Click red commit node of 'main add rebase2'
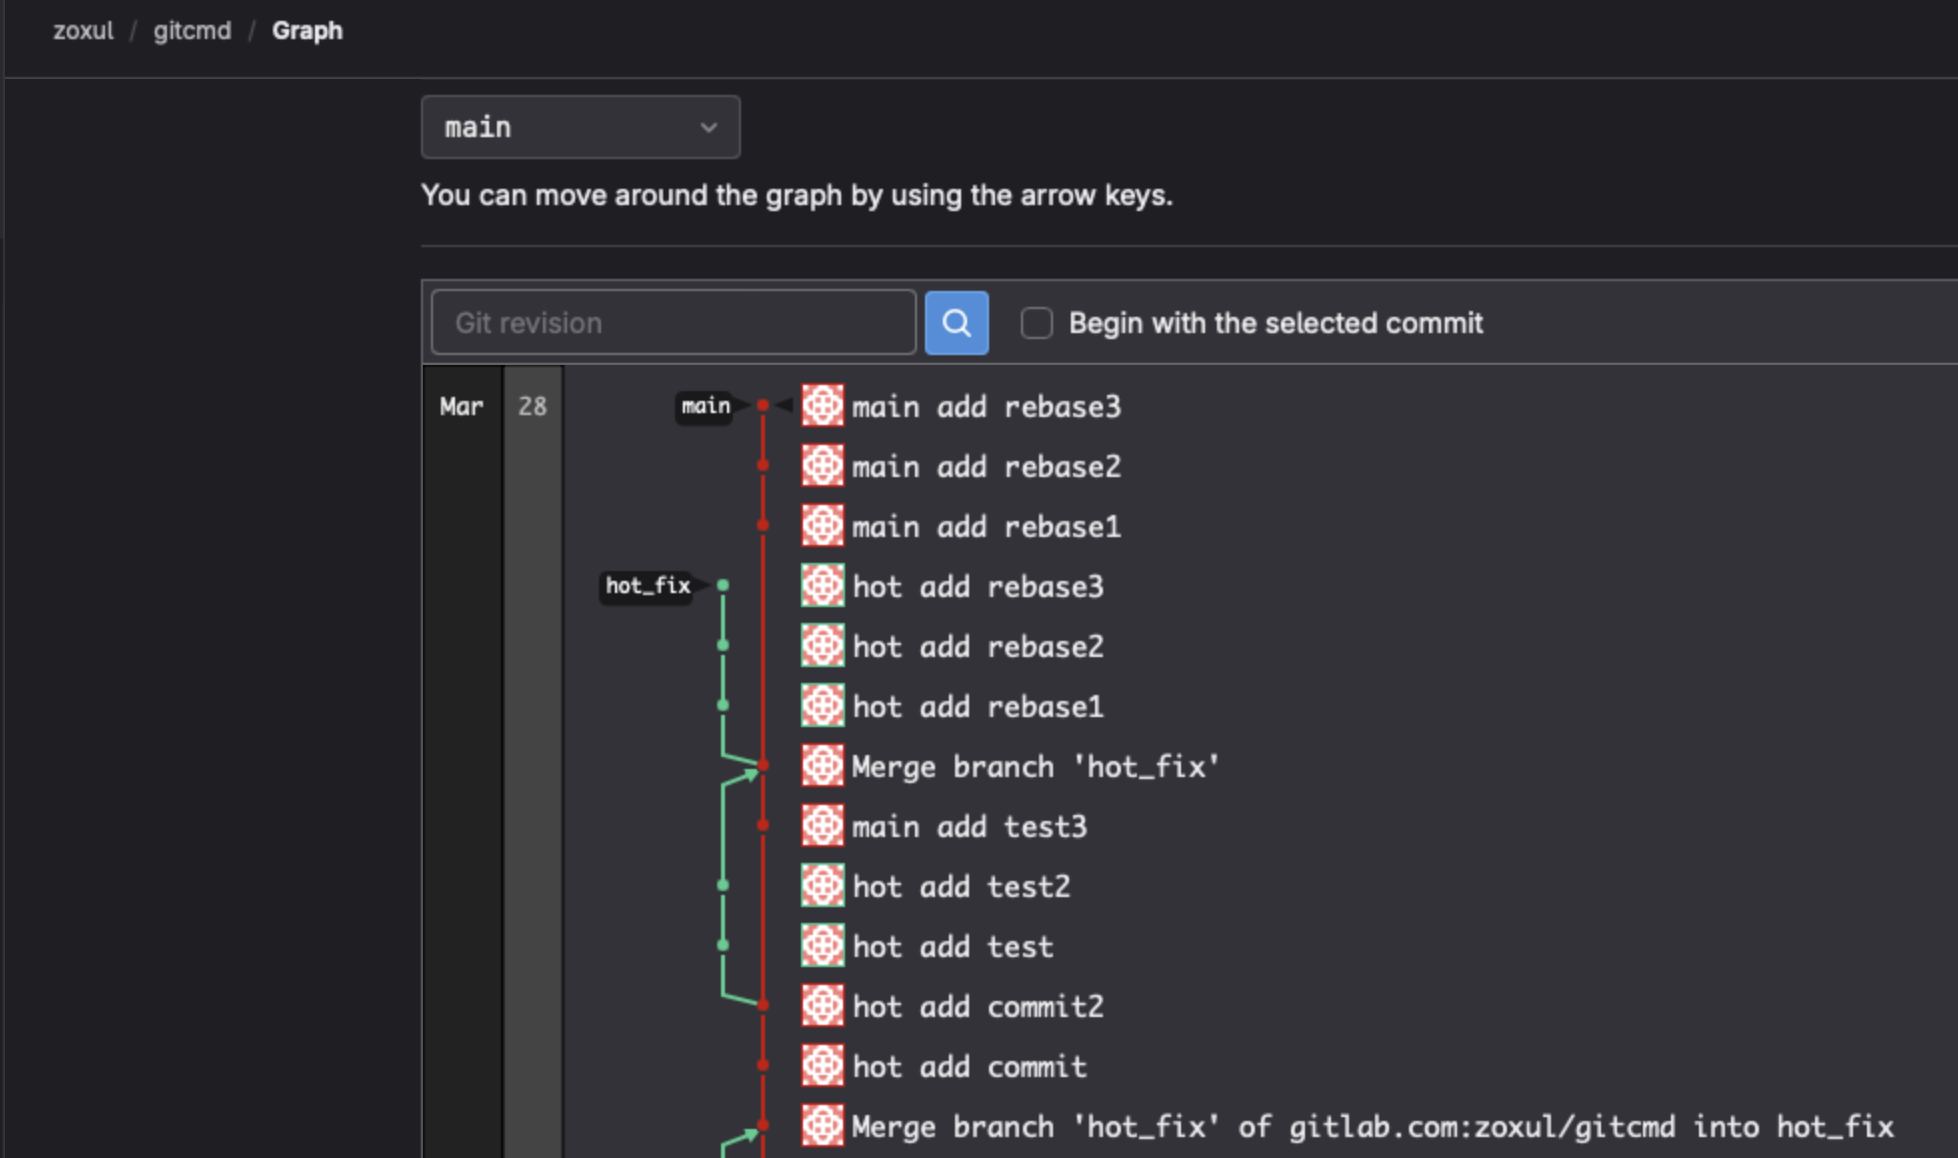1958x1158 pixels. [x=763, y=466]
